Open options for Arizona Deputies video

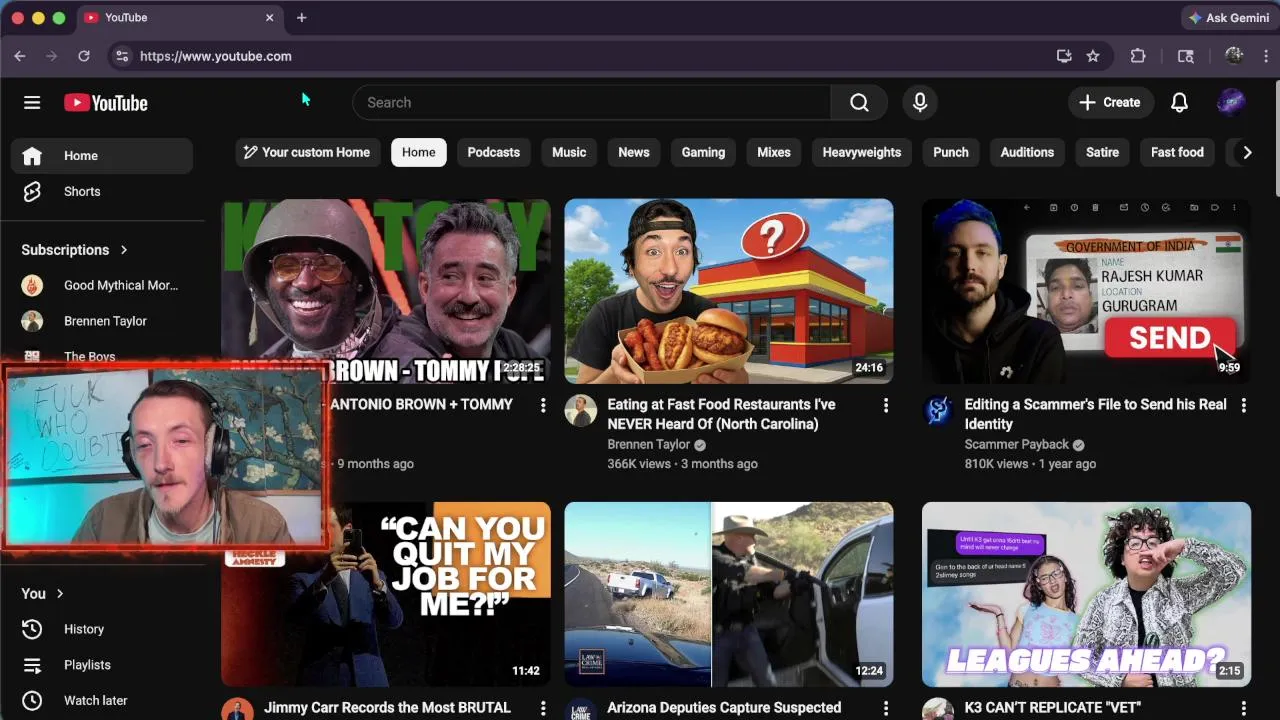(885, 708)
